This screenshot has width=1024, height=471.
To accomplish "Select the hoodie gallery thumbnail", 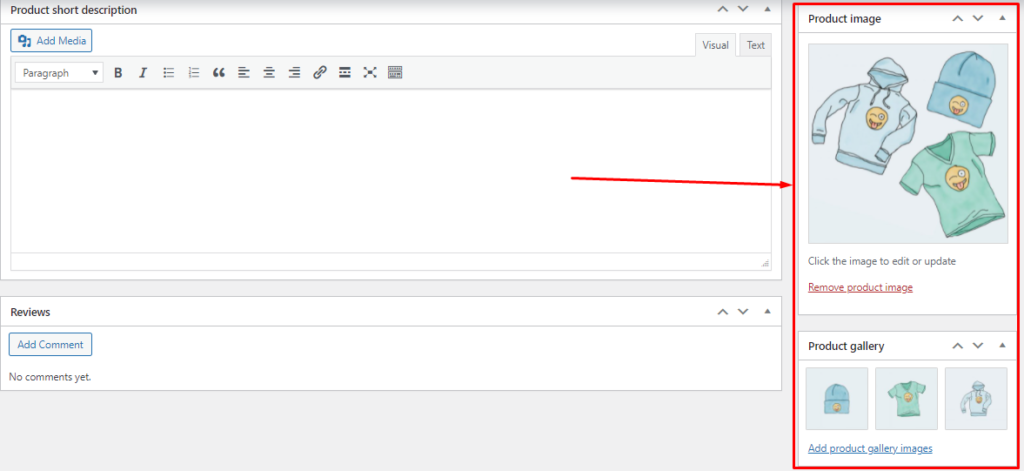I will coord(976,398).
